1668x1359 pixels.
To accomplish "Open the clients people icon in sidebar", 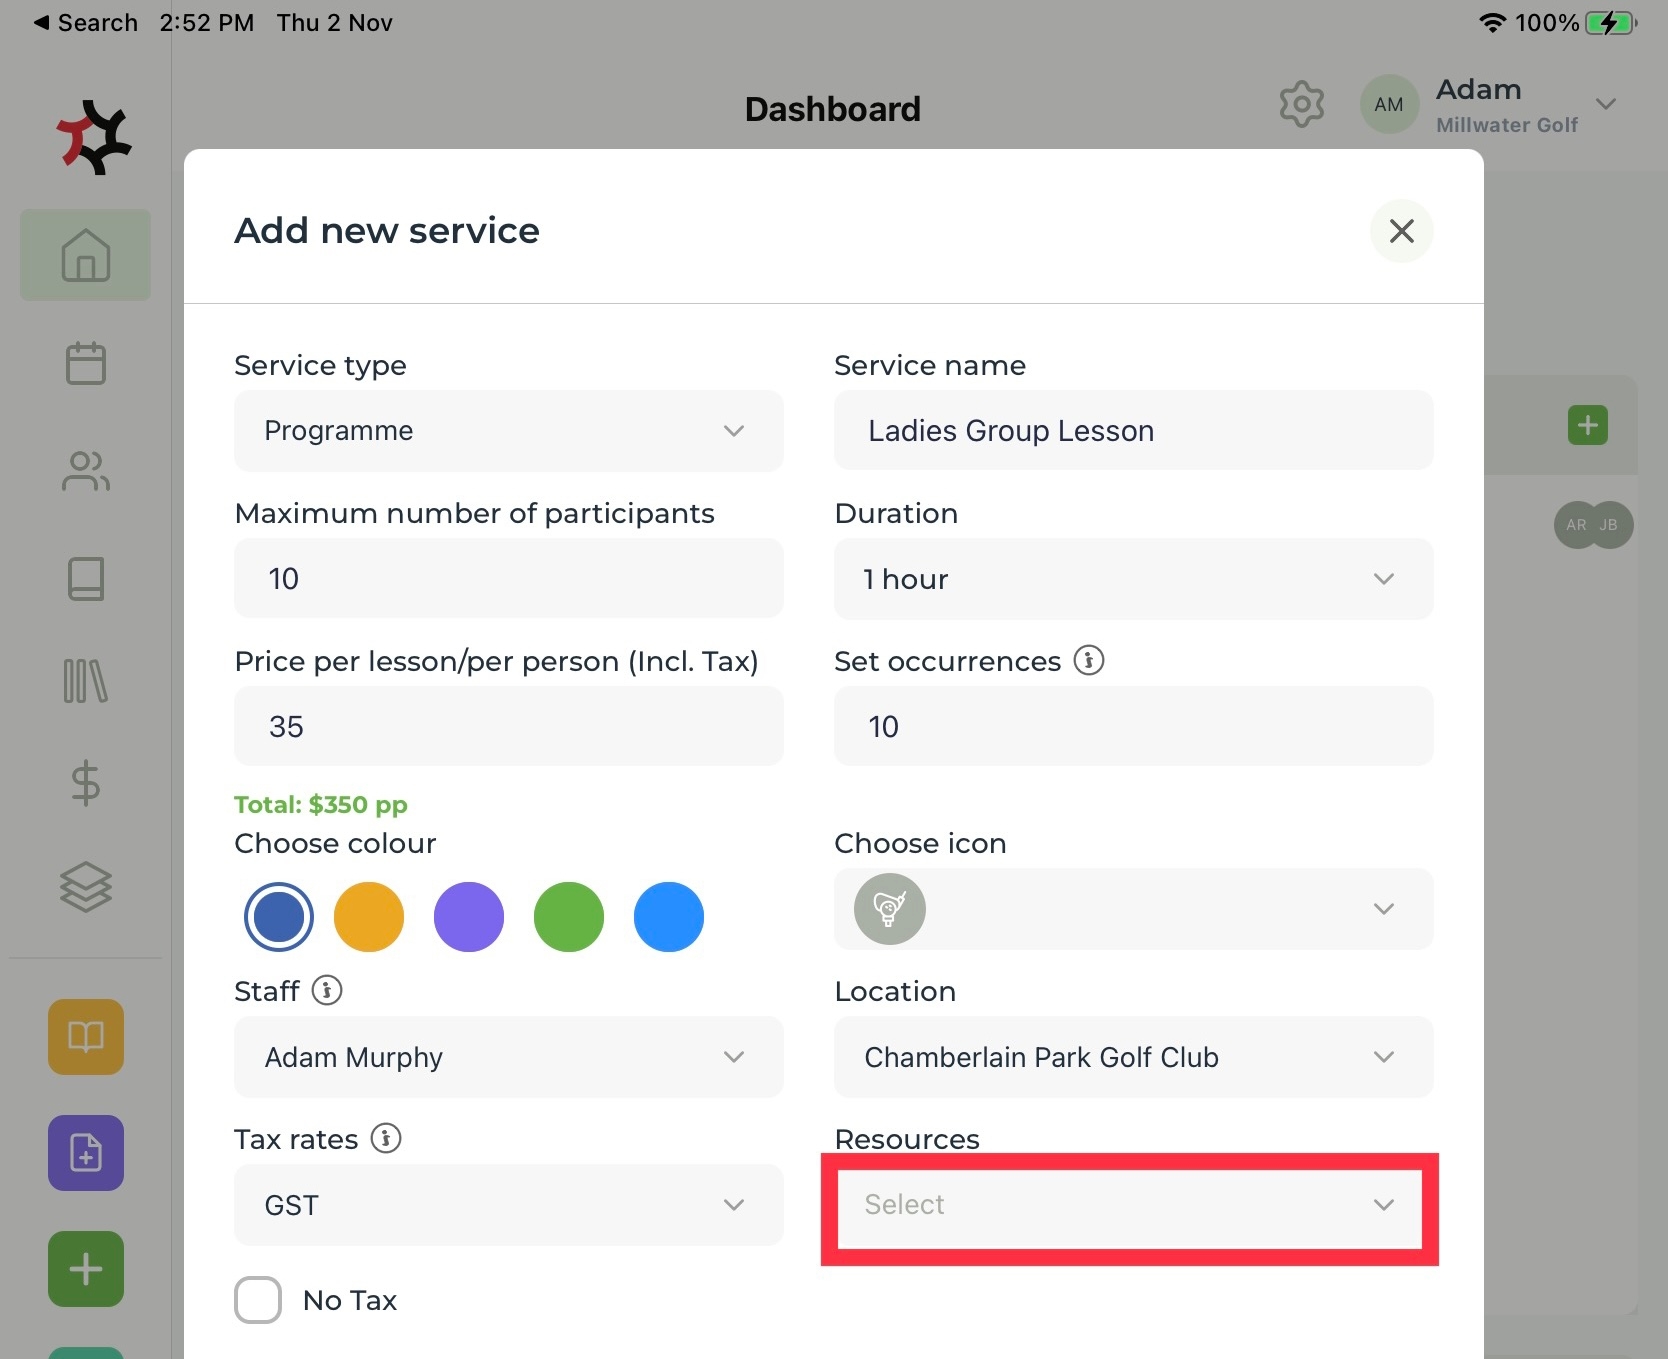I will 86,471.
